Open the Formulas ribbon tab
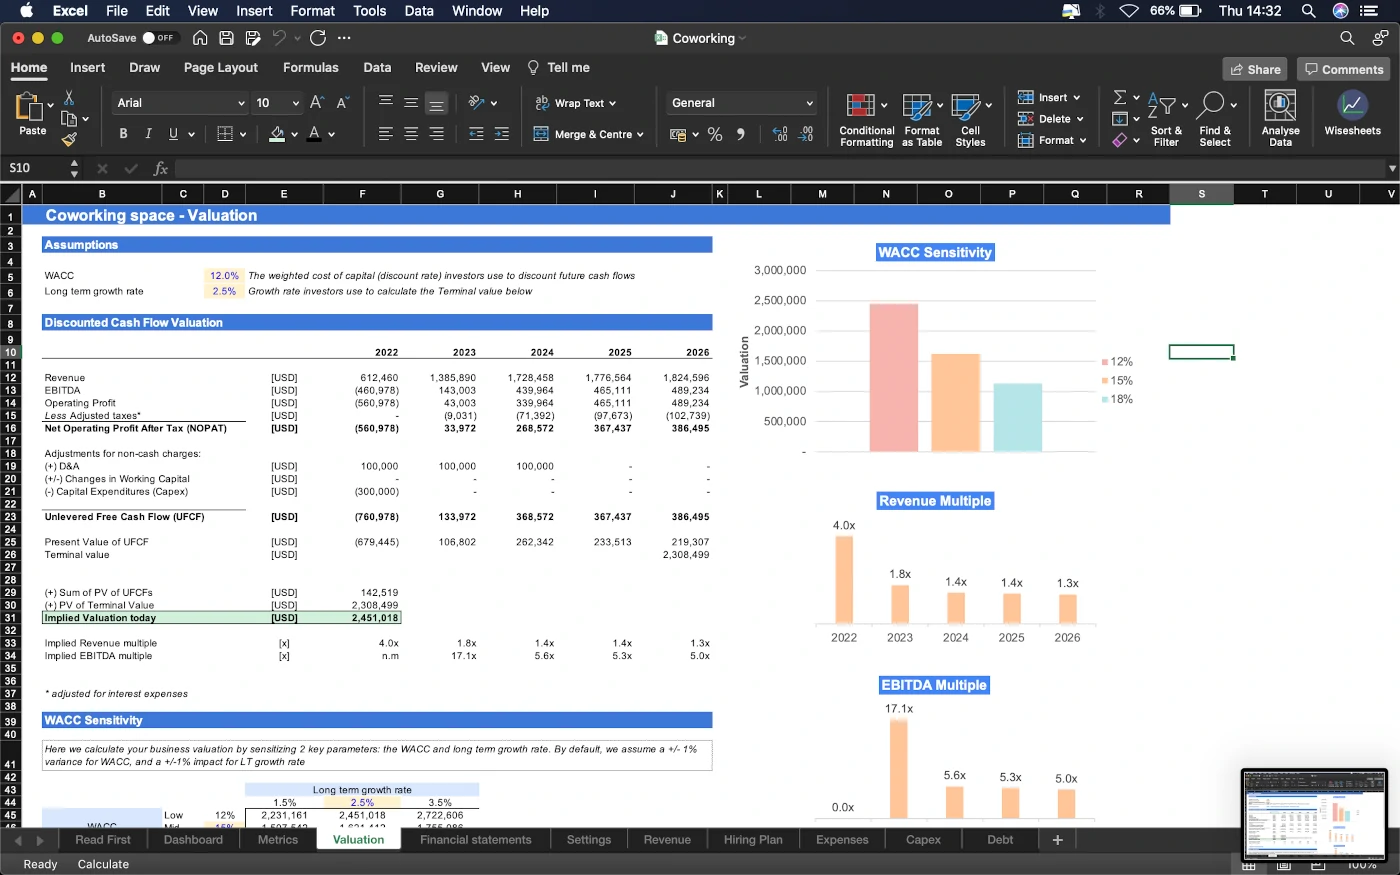The height and width of the screenshot is (875, 1400). tap(311, 67)
